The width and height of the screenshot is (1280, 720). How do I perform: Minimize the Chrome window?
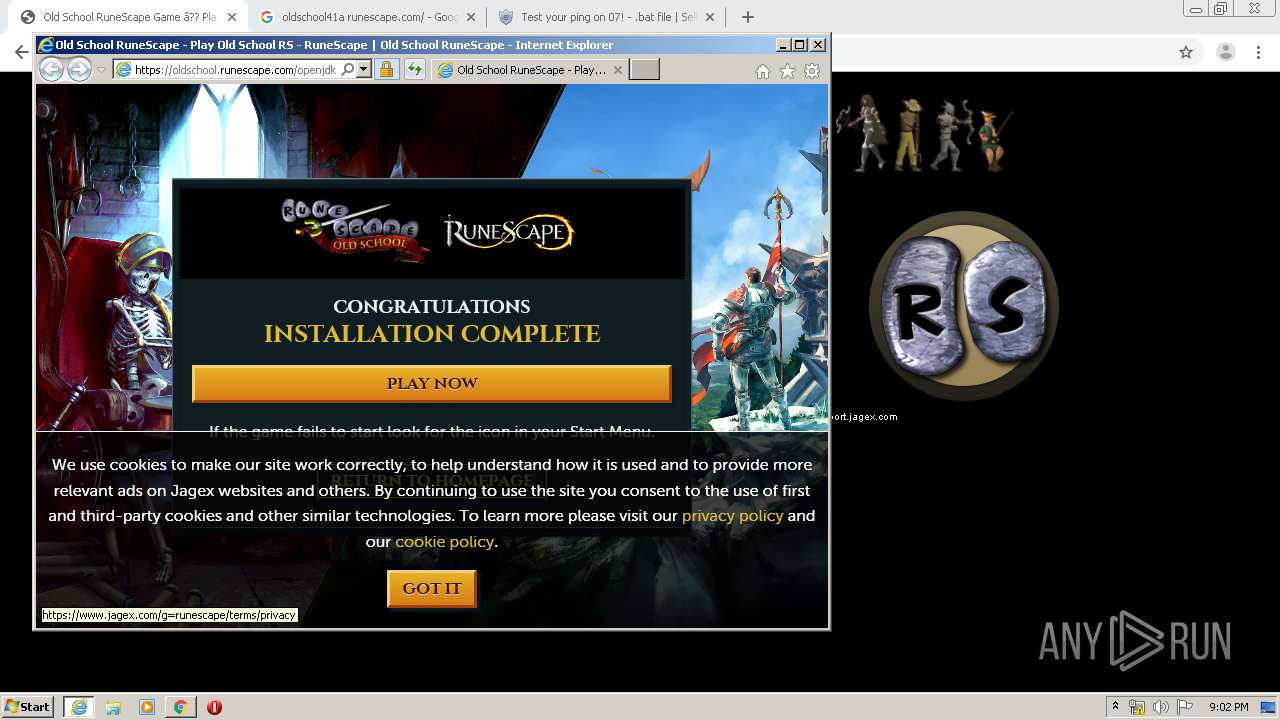[x=1196, y=9]
